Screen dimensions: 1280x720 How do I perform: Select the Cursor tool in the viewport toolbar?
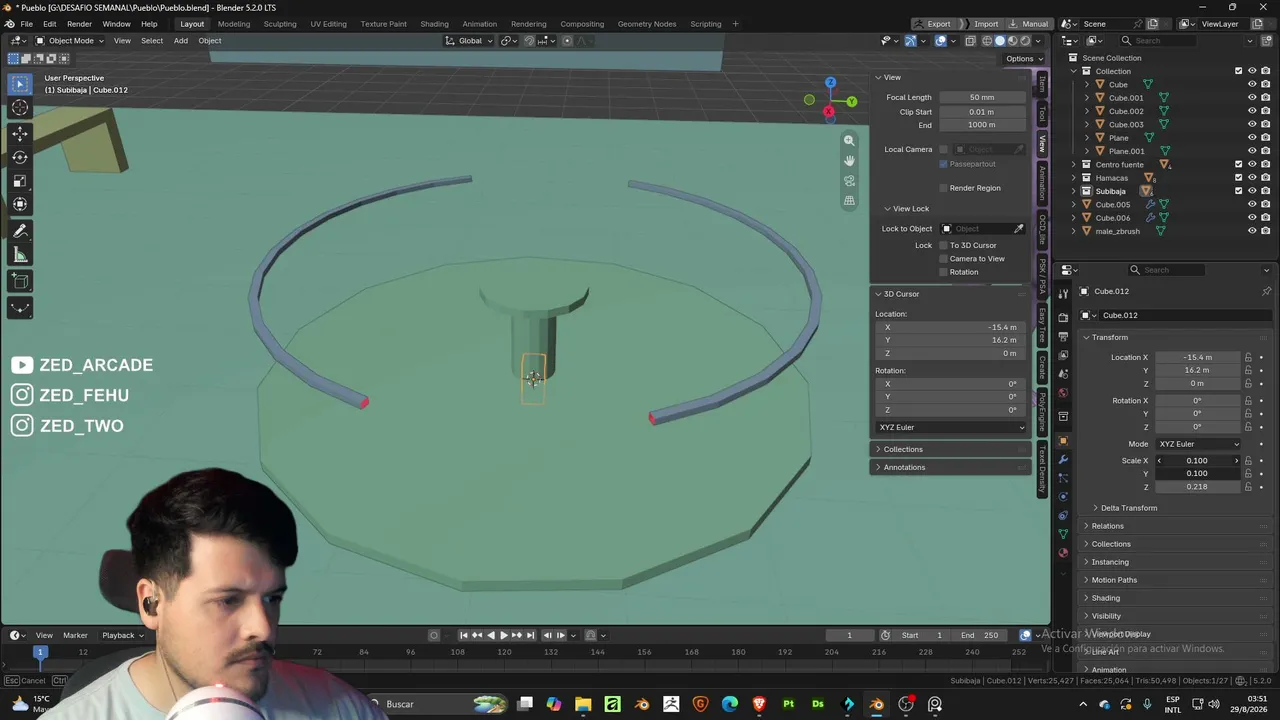pyautogui.click(x=20, y=108)
